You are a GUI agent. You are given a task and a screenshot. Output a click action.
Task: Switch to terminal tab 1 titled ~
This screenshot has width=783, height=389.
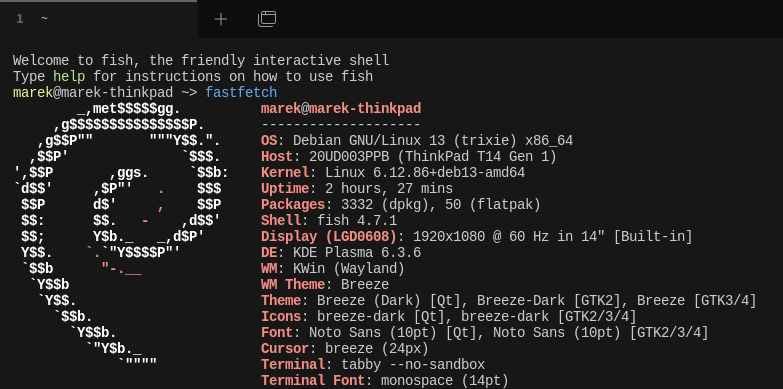coord(99,19)
